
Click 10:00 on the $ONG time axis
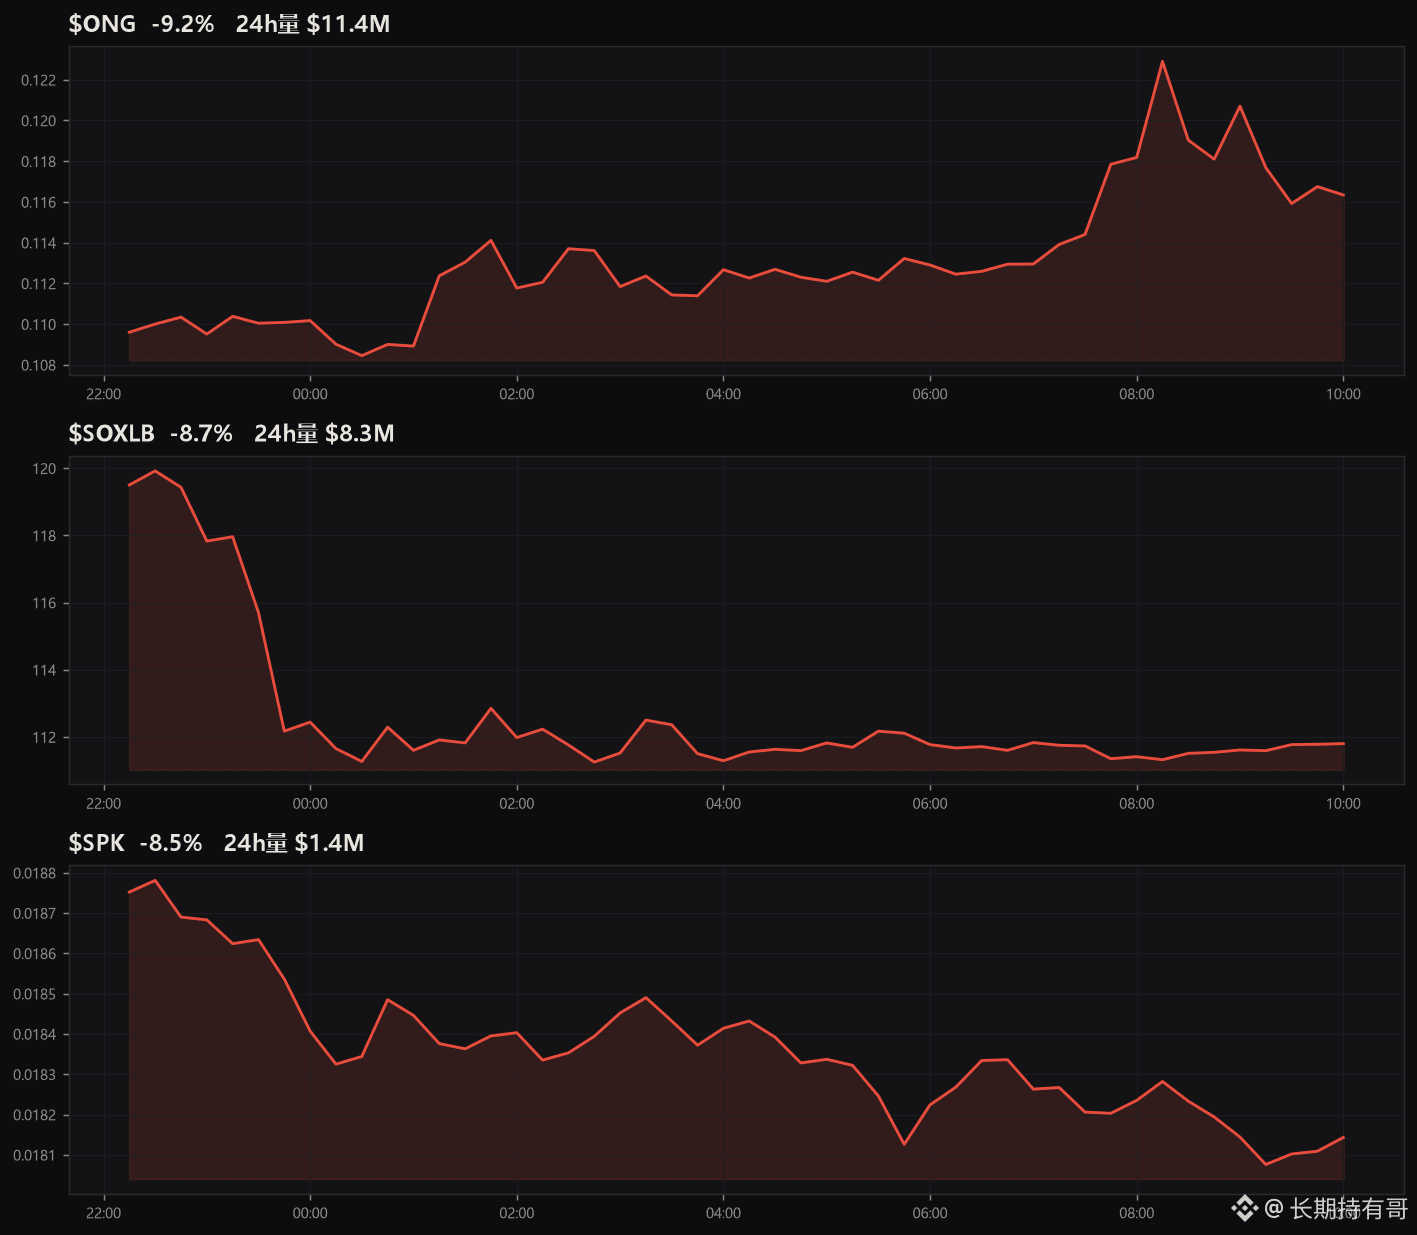point(1343,394)
